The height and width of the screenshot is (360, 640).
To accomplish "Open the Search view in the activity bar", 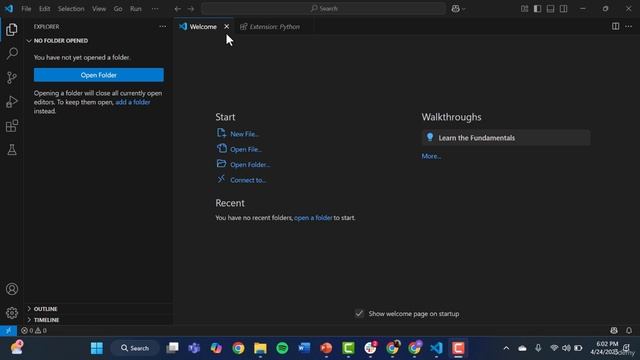I will [x=12, y=53].
